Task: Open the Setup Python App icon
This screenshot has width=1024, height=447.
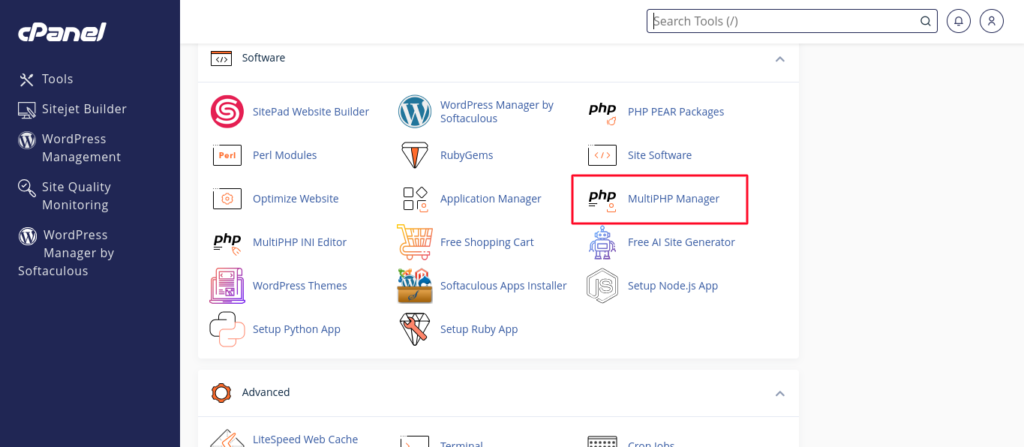Action: click(x=227, y=329)
